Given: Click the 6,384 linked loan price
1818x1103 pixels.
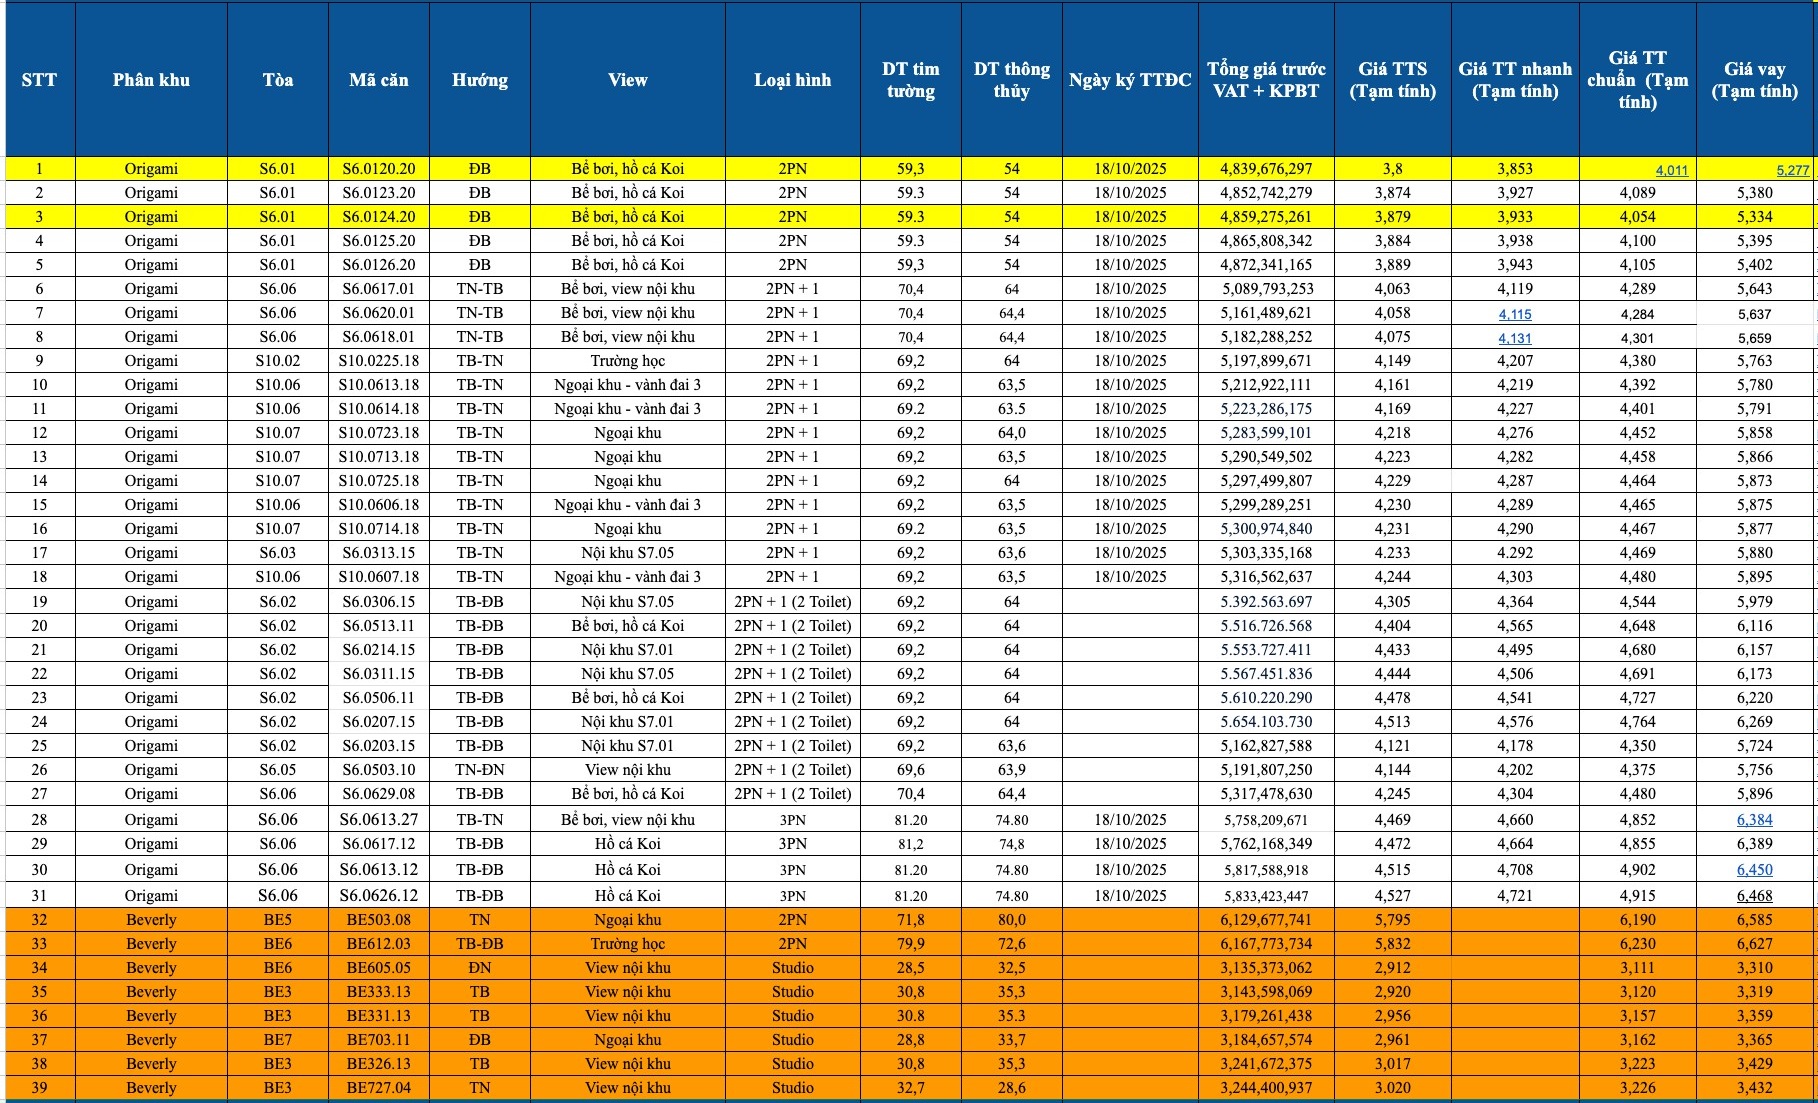Looking at the screenshot, I should coord(1754,820).
